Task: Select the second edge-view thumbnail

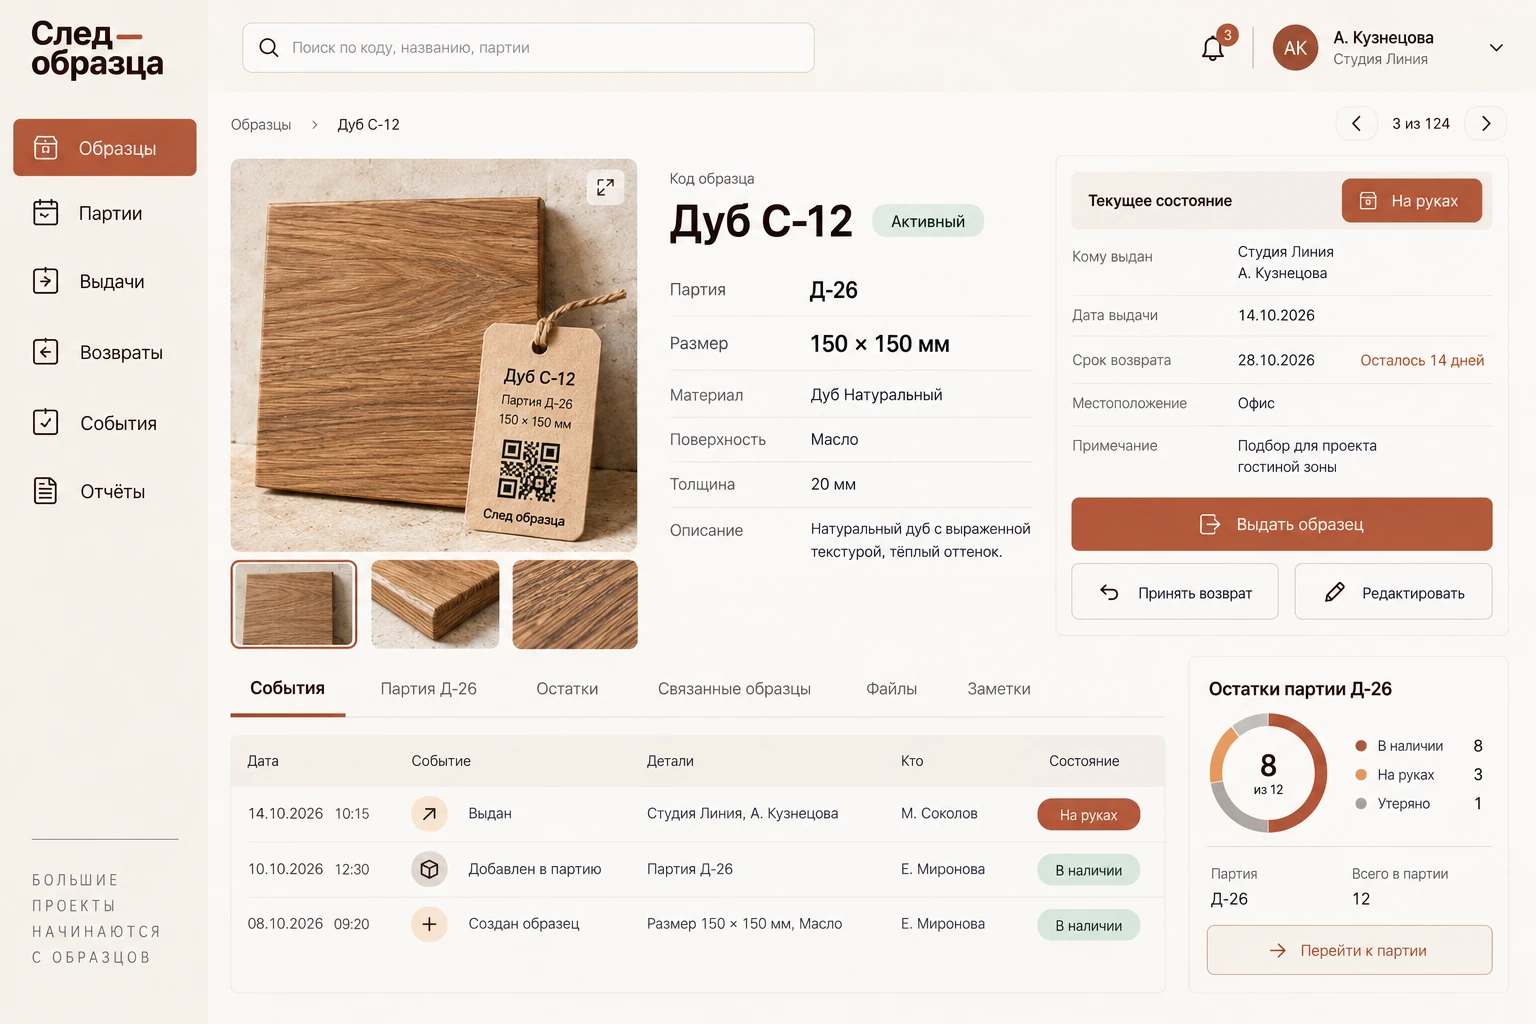Action: tap(435, 604)
